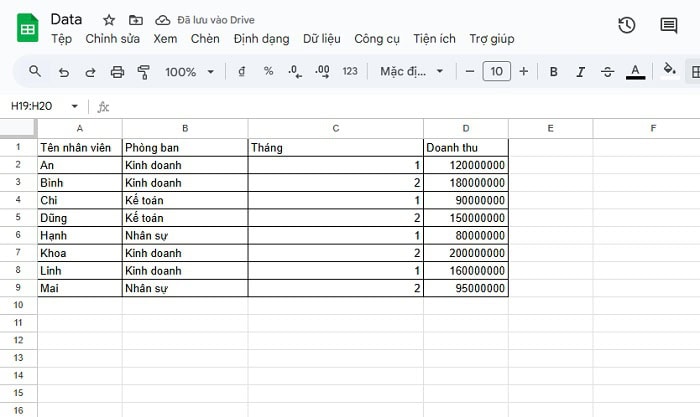Open the comments panel icon

[x=669, y=25]
